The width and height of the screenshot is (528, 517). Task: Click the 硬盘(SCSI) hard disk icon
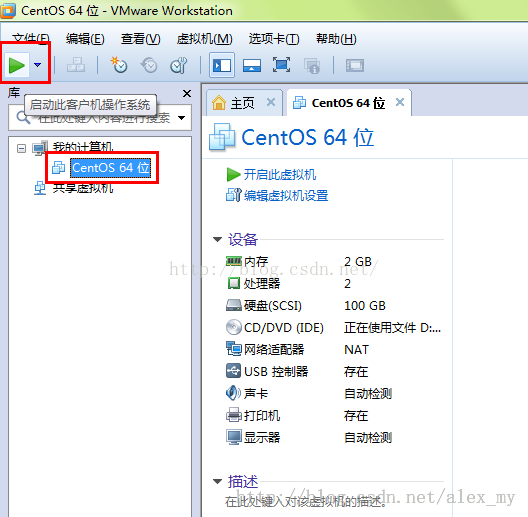234,305
